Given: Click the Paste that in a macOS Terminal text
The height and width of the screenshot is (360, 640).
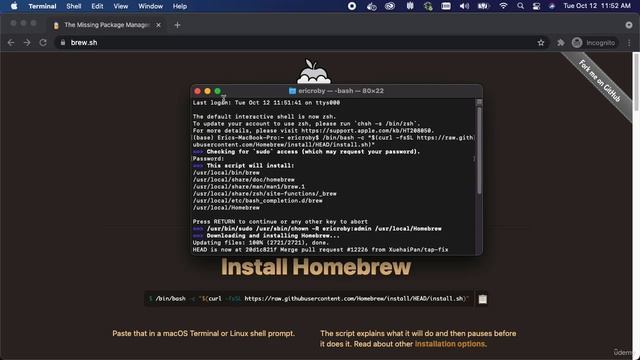Looking at the screenshot, I should [203, 333].
